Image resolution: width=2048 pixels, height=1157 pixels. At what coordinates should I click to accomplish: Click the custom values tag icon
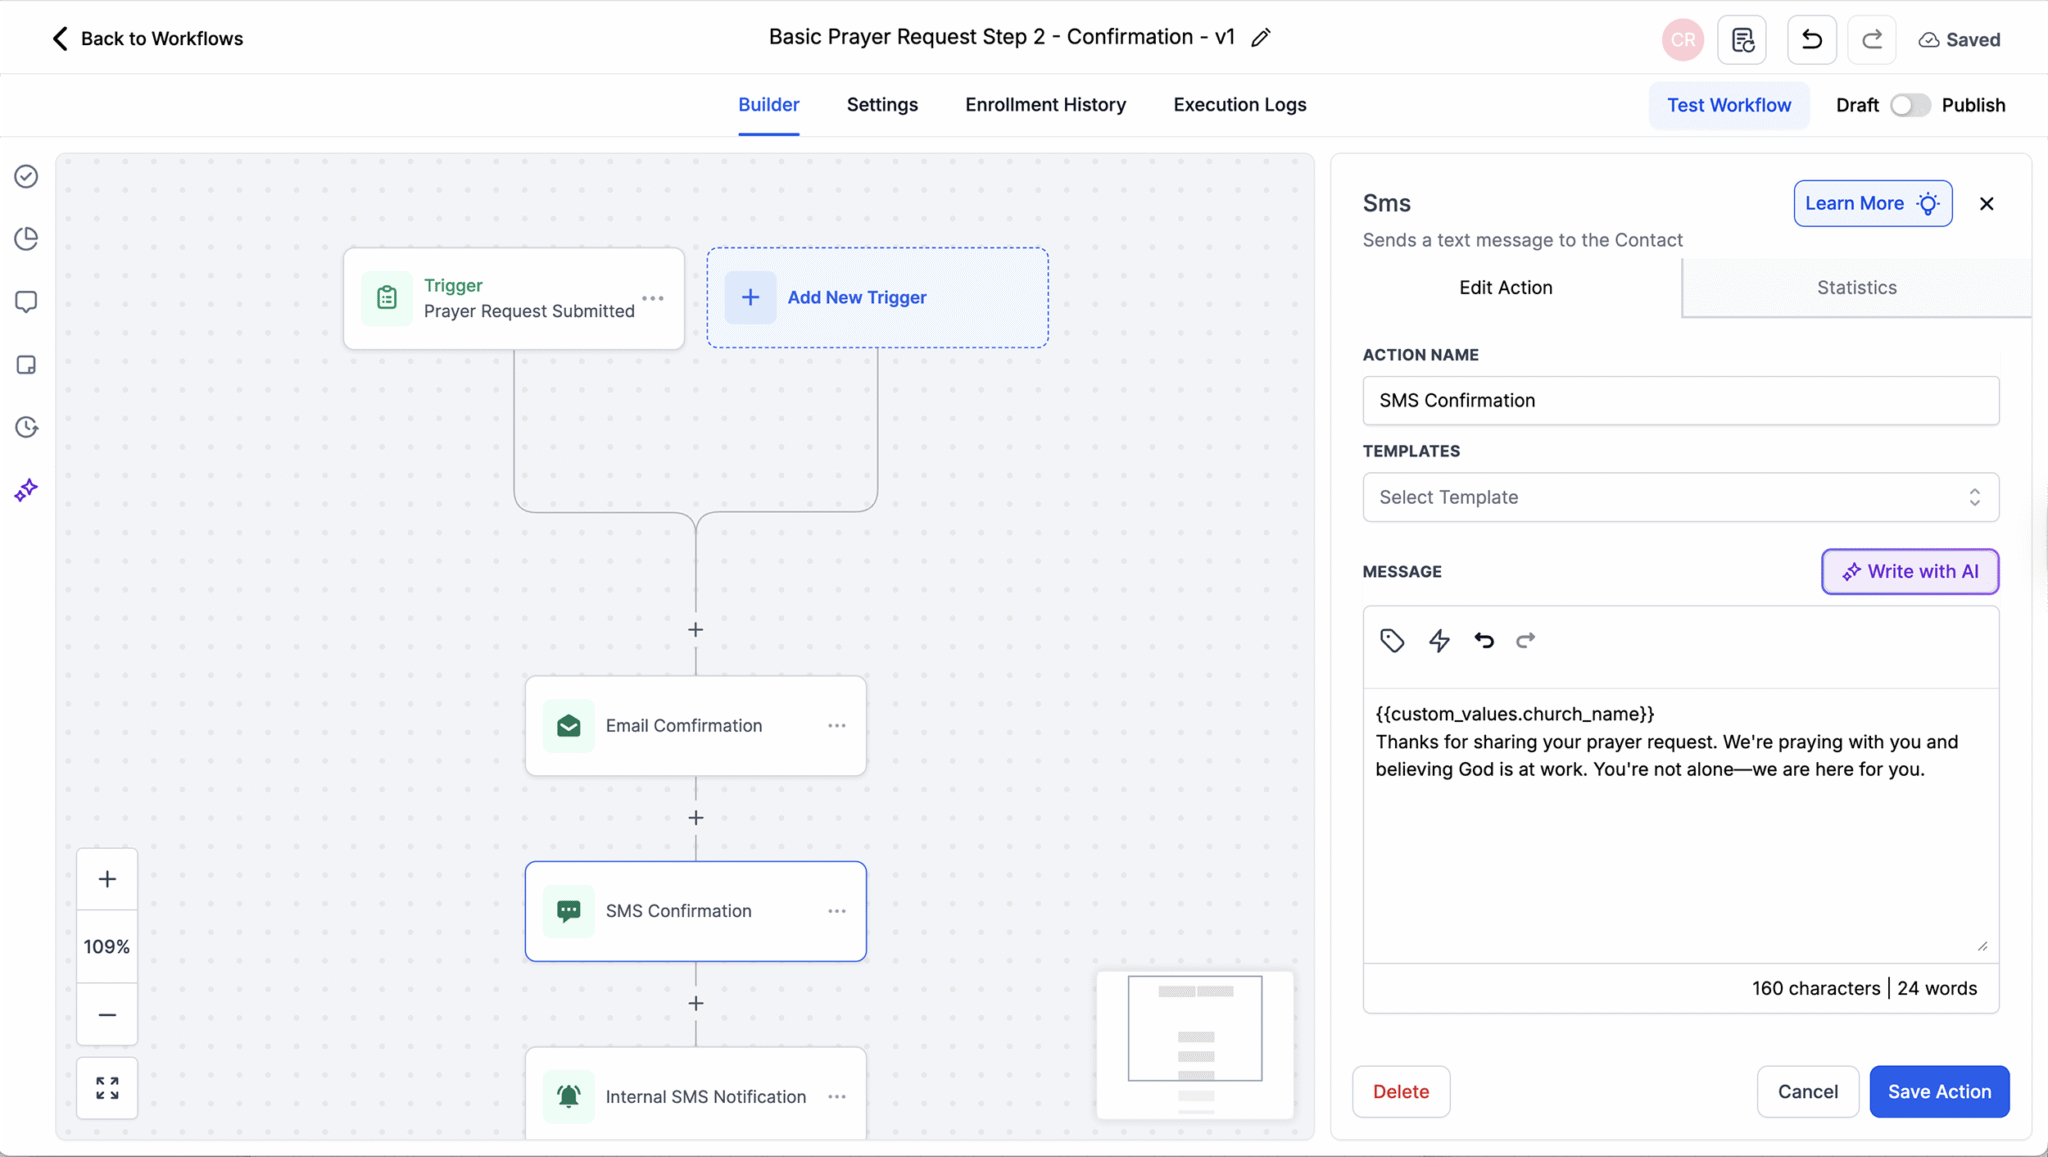(x=1392, y=640)
